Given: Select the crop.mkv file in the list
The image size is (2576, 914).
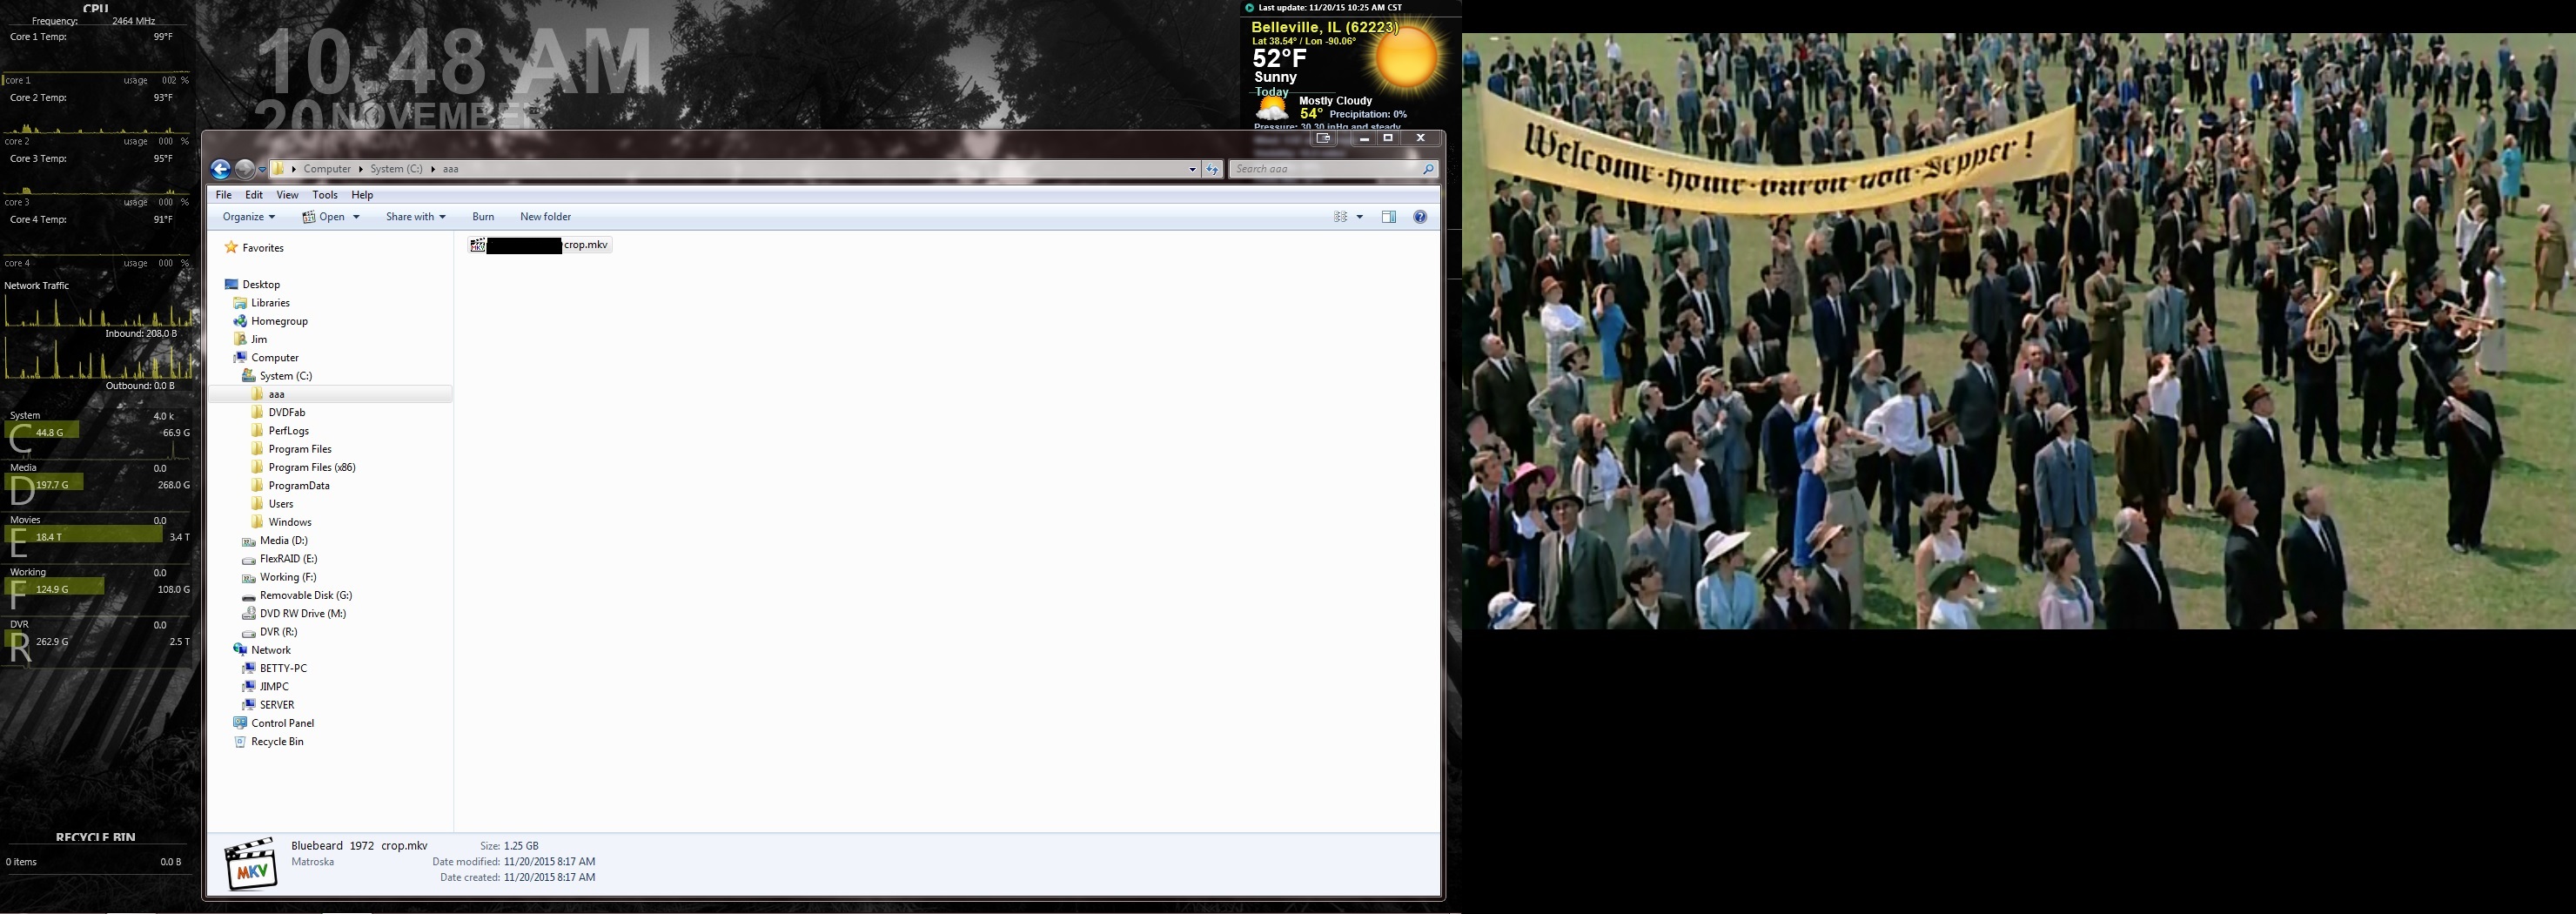Looking at the screenshot, I should coord(540,245).
